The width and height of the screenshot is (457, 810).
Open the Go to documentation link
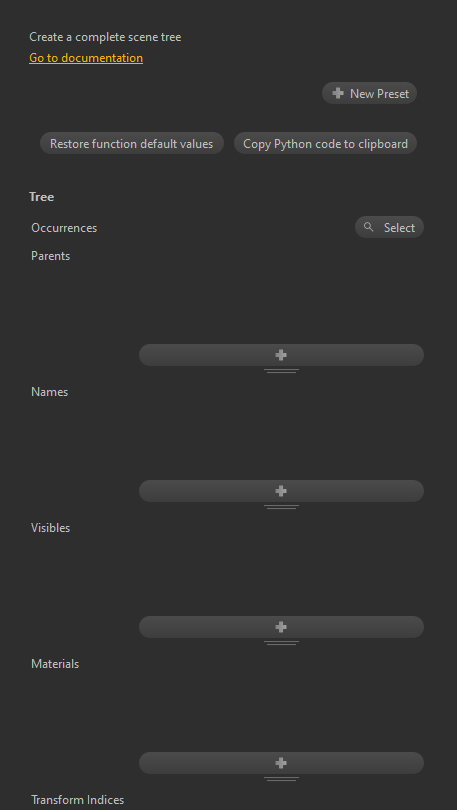86,58
